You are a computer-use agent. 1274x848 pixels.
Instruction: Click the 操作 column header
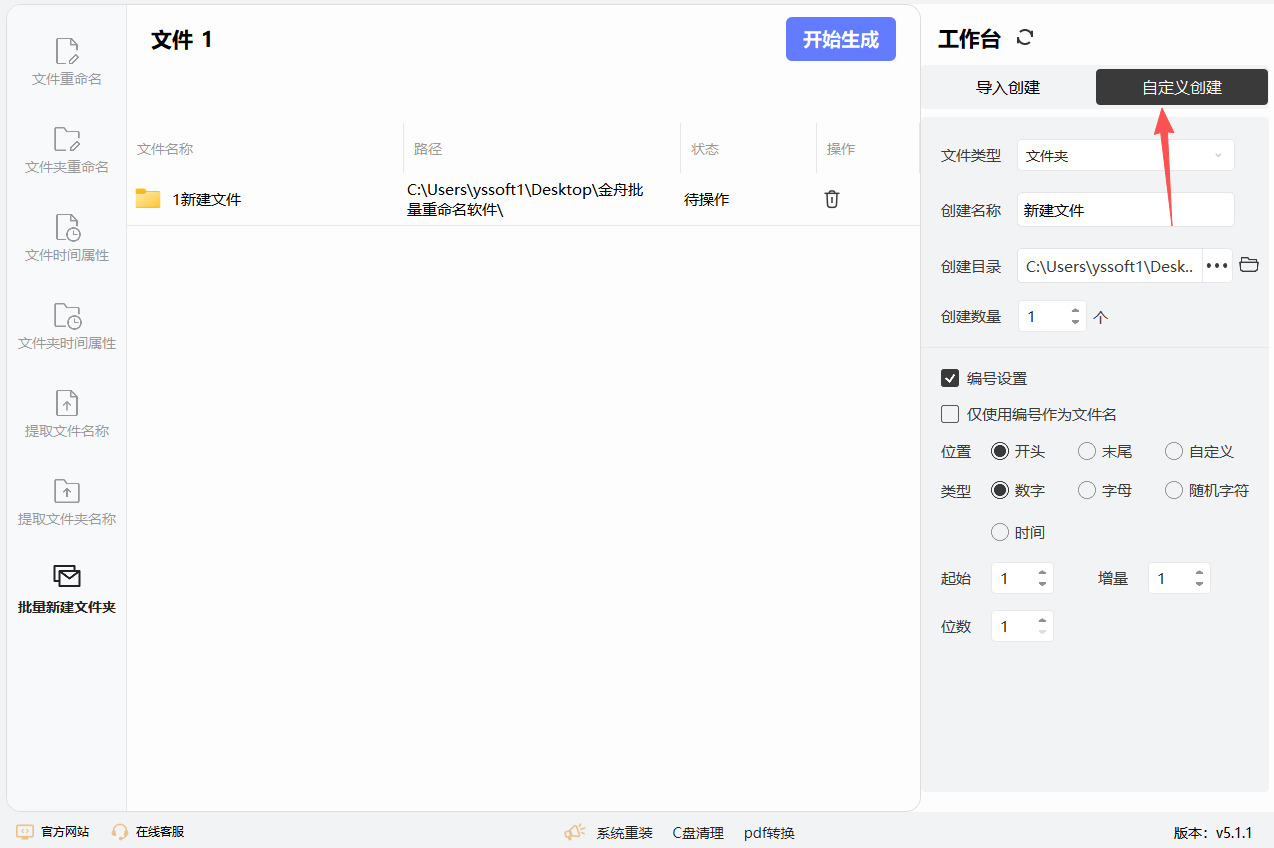[x=841, y=149]
